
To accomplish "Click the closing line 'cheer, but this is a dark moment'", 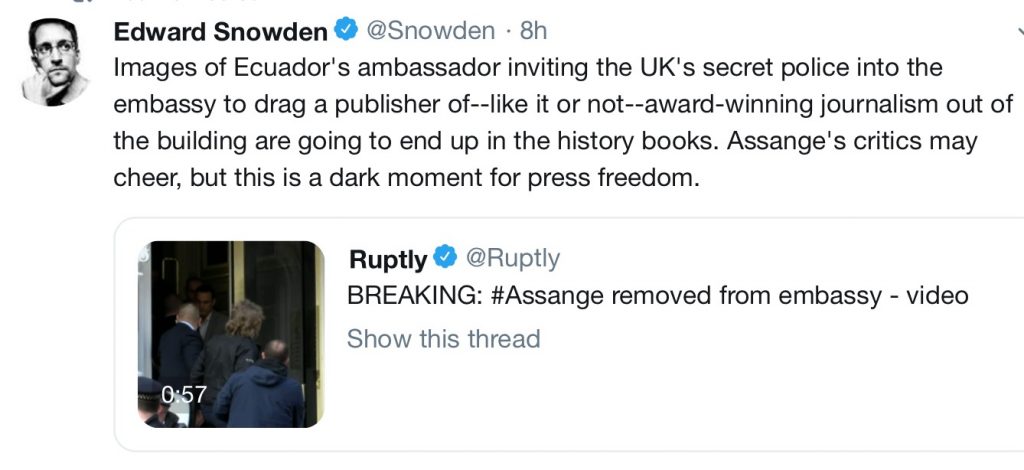I will point(406,178).
